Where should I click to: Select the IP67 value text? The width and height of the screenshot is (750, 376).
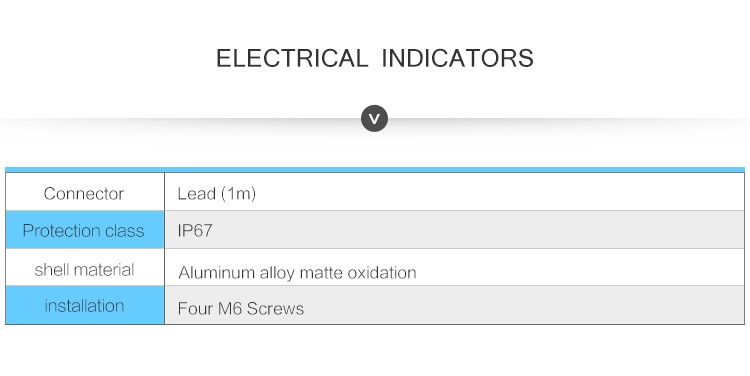click(x=195, y=231)
